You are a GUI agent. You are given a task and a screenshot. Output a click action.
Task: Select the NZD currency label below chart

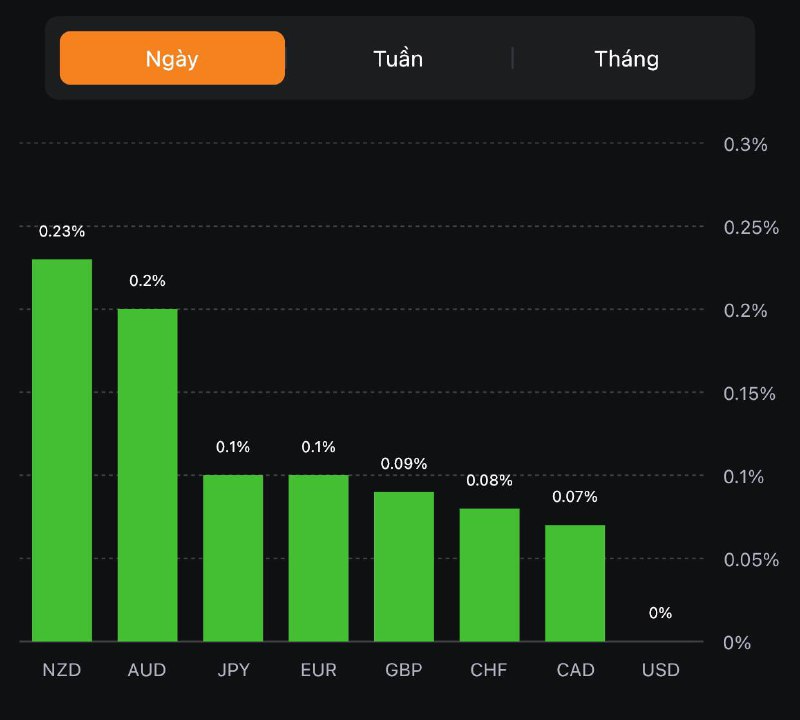click(x=62, y=669)
